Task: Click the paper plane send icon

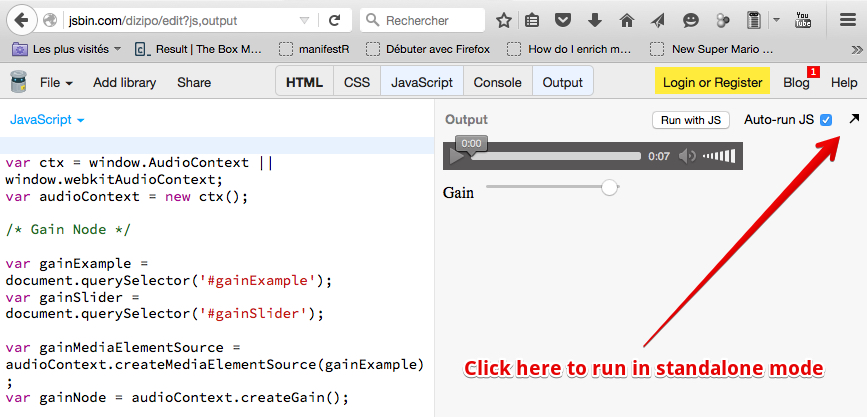Action: [657, 21]
